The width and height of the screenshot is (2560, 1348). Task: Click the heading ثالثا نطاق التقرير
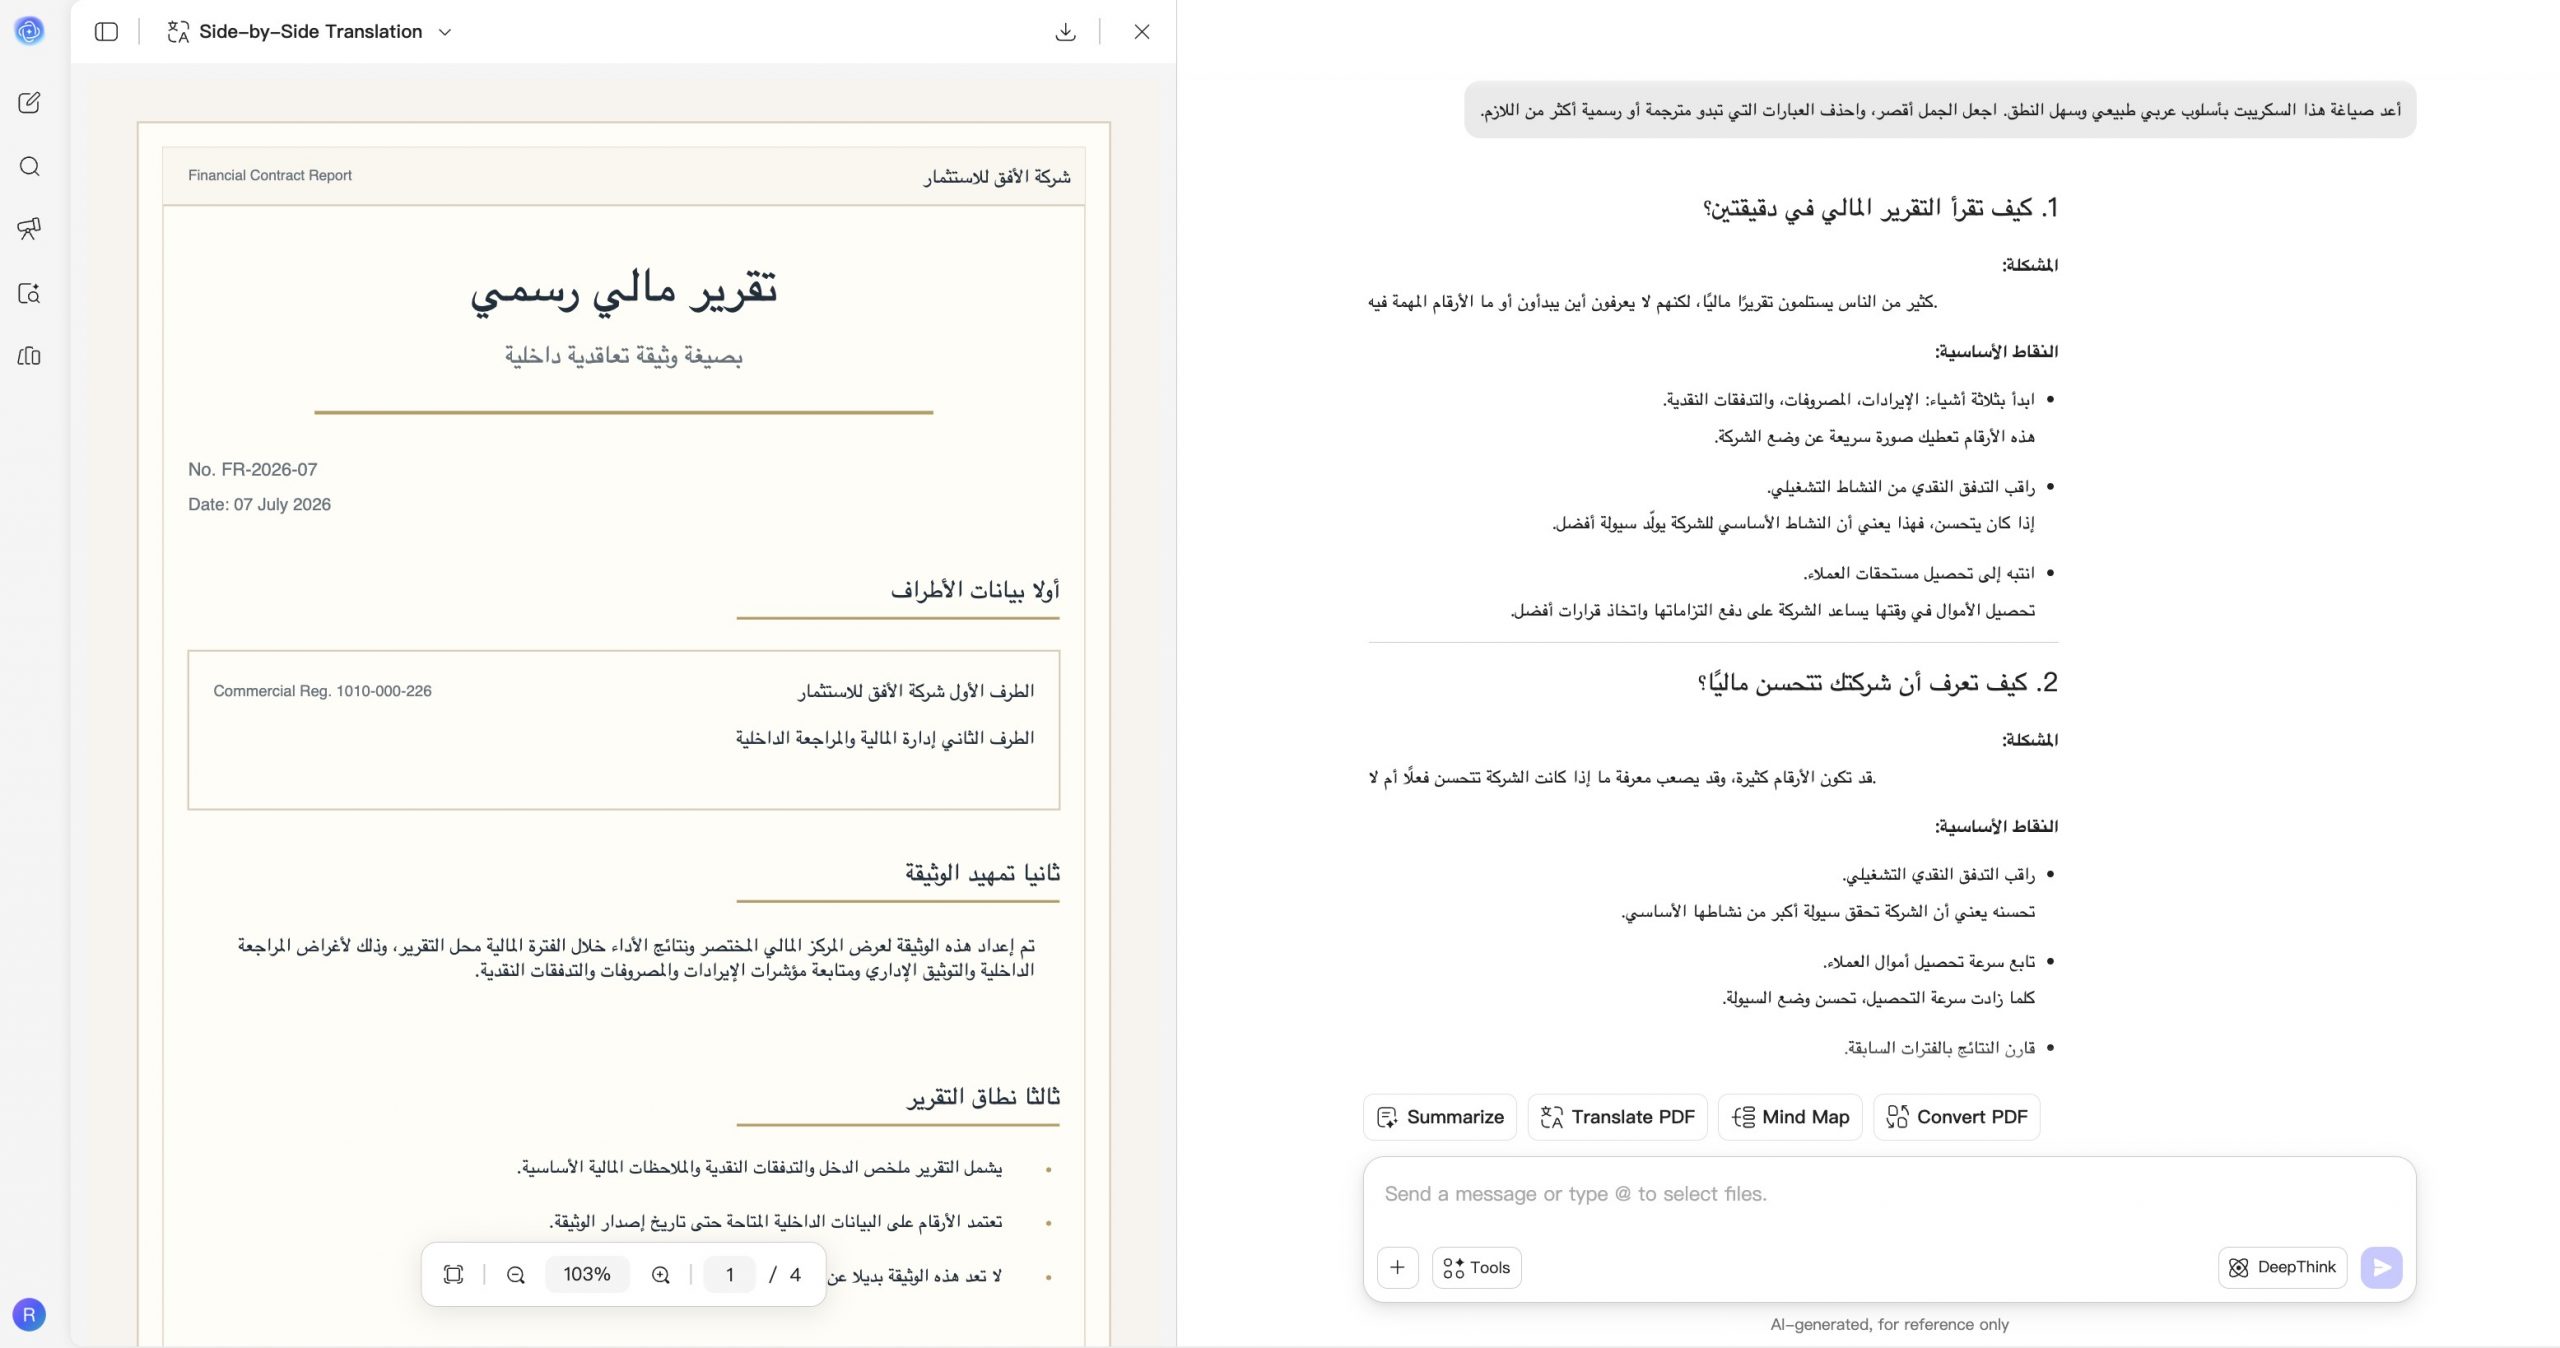click(x=983, y=1097)
